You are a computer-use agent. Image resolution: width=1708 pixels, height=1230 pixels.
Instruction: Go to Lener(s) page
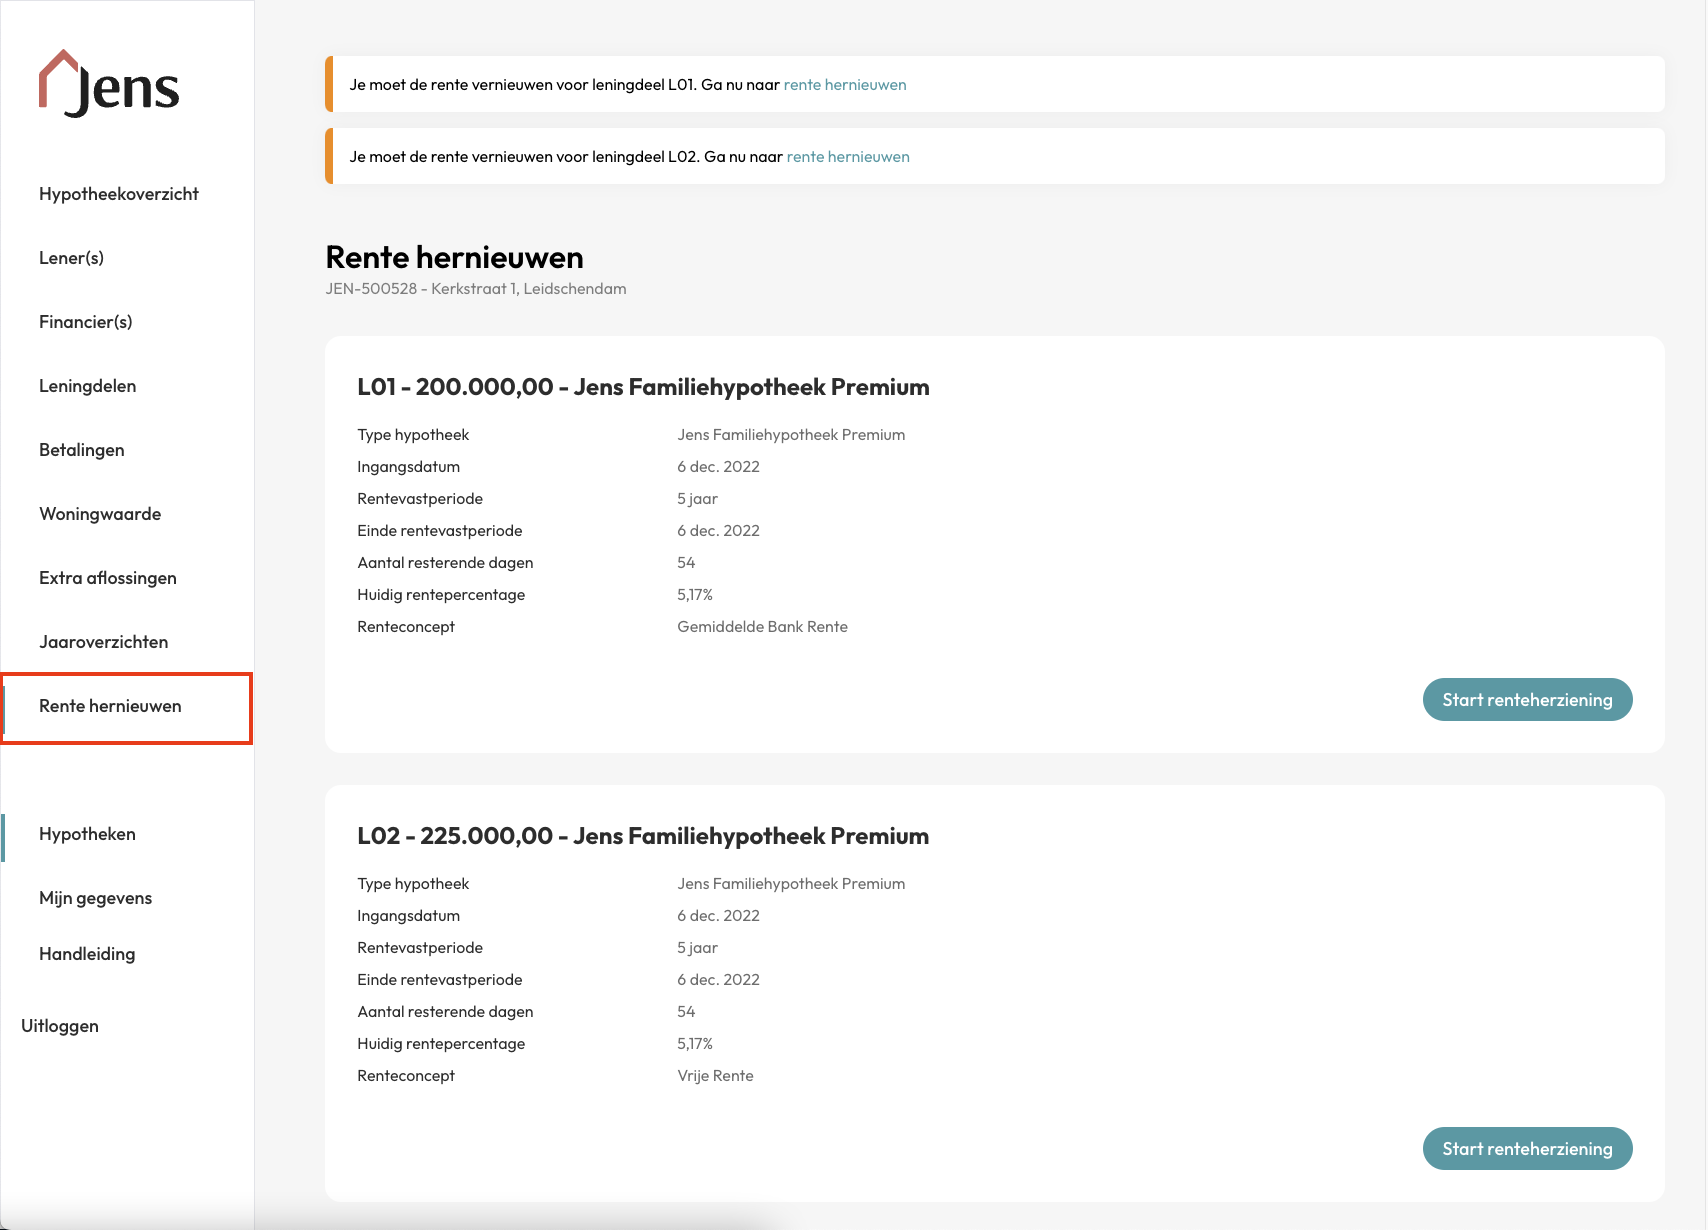point(71,258)
